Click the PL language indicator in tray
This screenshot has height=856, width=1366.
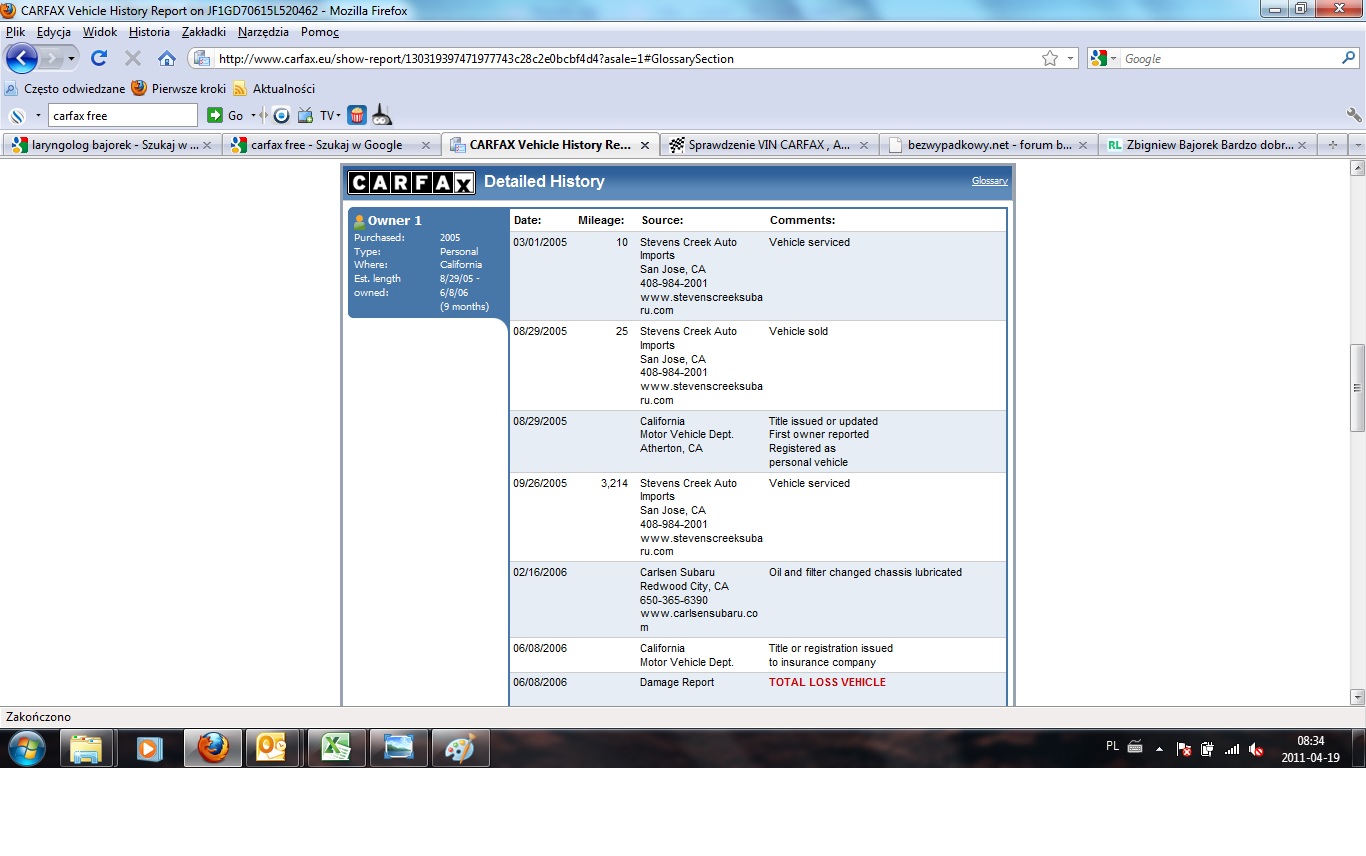(1113, 746)
